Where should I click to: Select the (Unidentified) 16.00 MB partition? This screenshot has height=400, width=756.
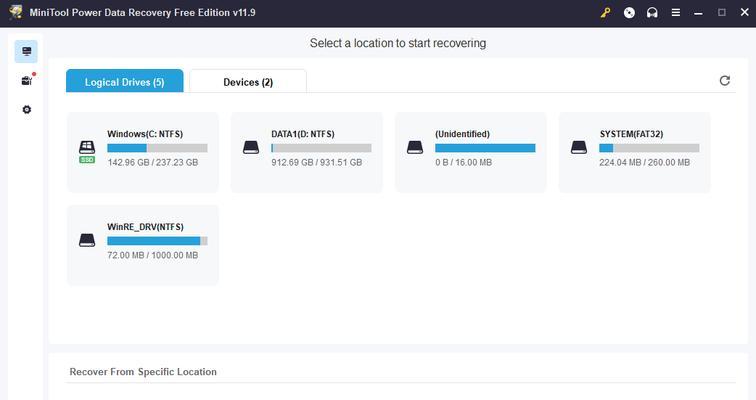pos(471,152)
